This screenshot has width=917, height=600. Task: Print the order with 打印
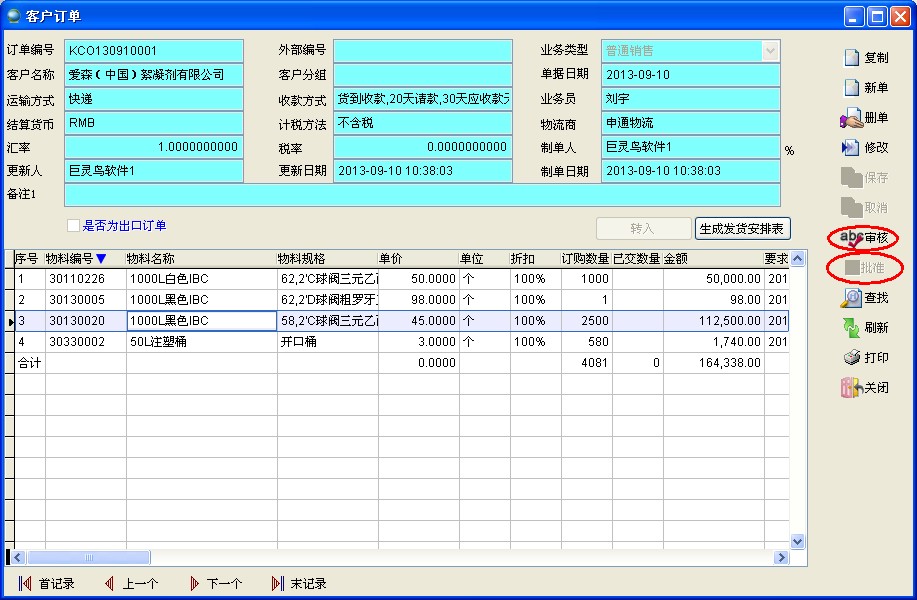click(852, 358)
